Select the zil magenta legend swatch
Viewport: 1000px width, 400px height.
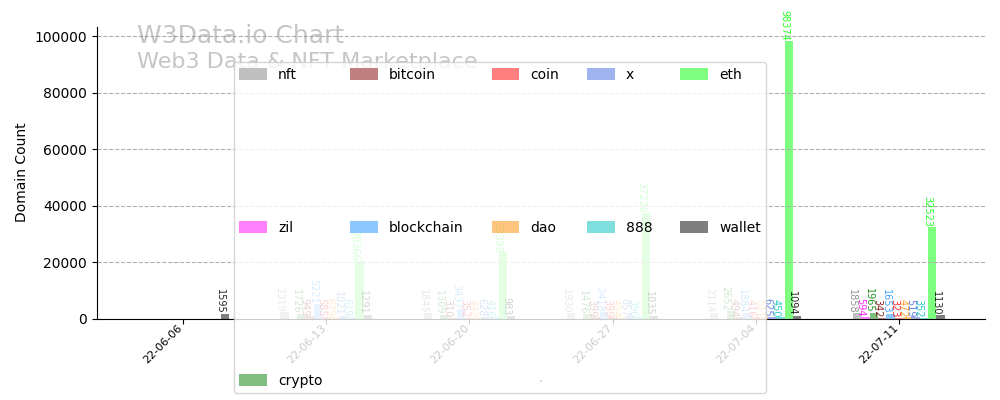coord(253,227)
